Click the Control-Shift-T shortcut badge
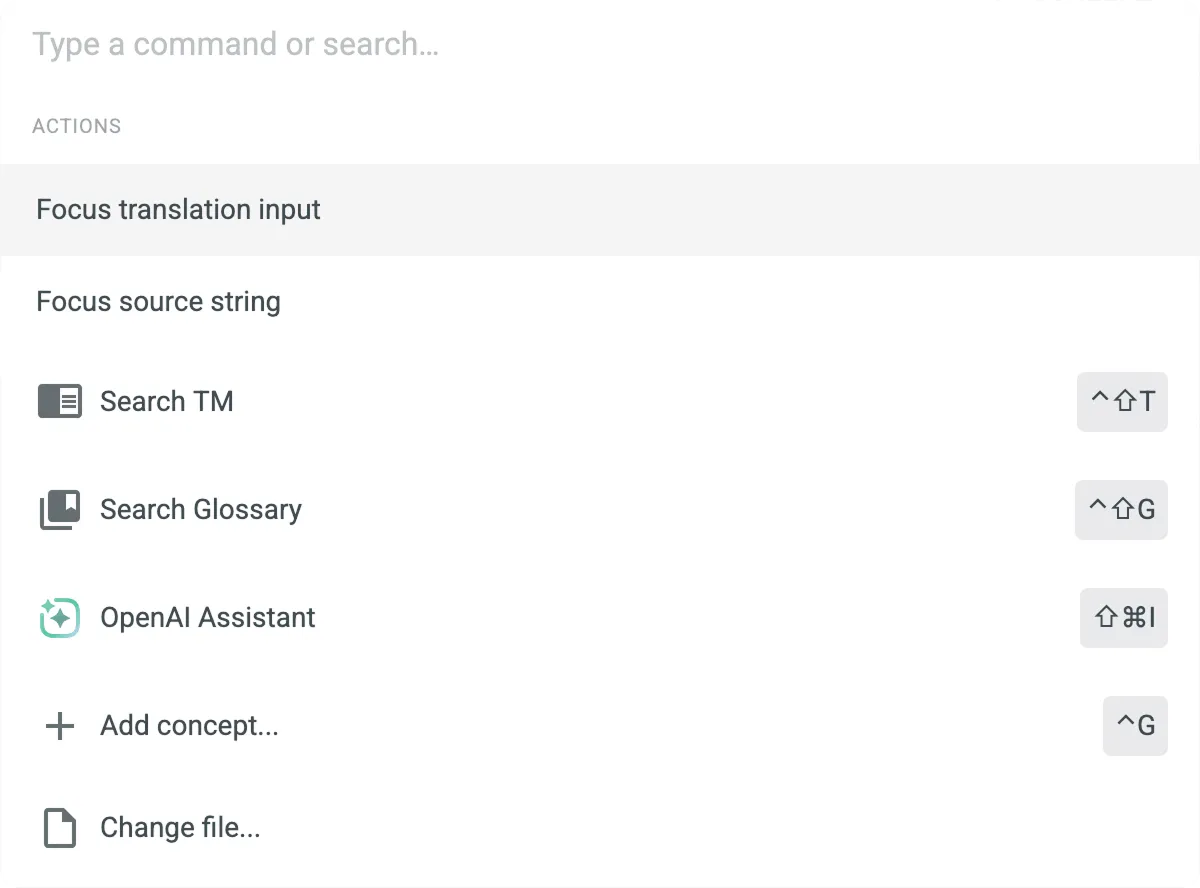The height and width of the screenshot is (888, 1200). (x=1122, y=402)
